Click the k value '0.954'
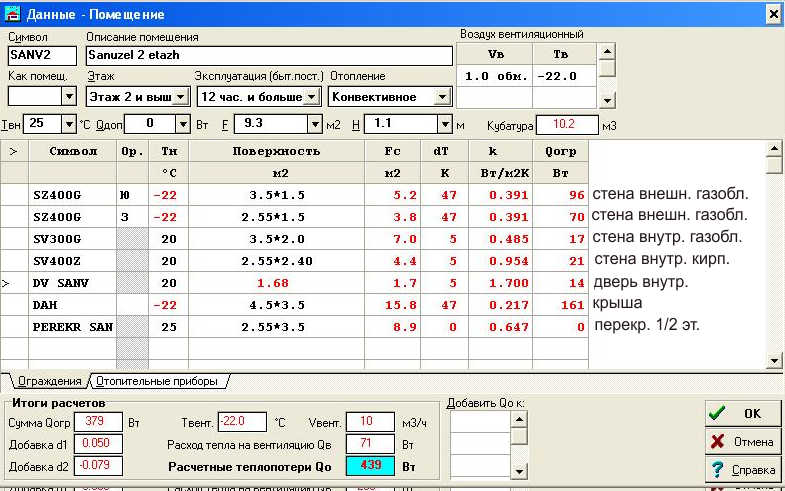 coord(500,261)
